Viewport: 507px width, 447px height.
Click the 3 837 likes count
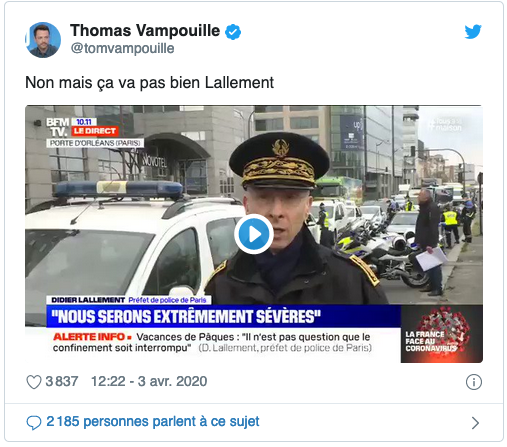62,381
